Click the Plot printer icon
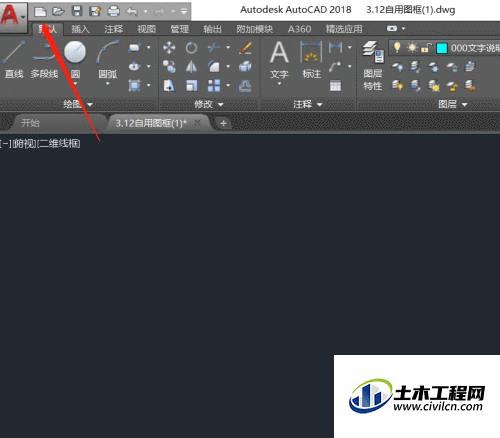500x438 pixels. pyautogui.click(x=114, y=12)
